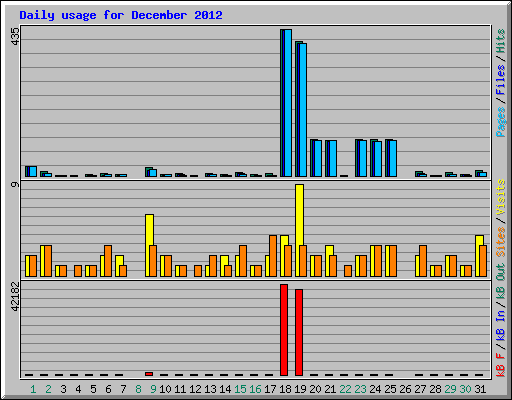Select day 22 on the x-axis
This screenshot has width=512, height=400.
[345, 389]
